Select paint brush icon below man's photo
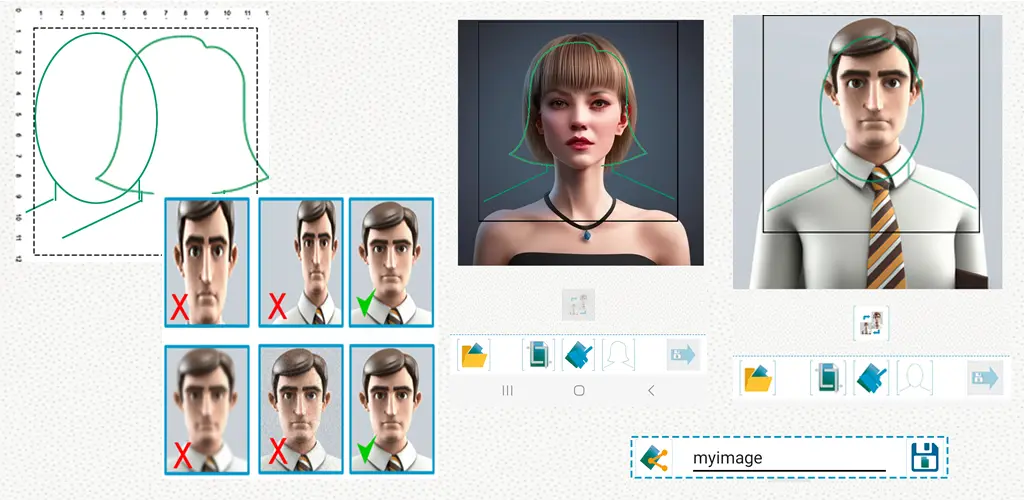Viewport: 1024px width, 500px height. point(871,378)
